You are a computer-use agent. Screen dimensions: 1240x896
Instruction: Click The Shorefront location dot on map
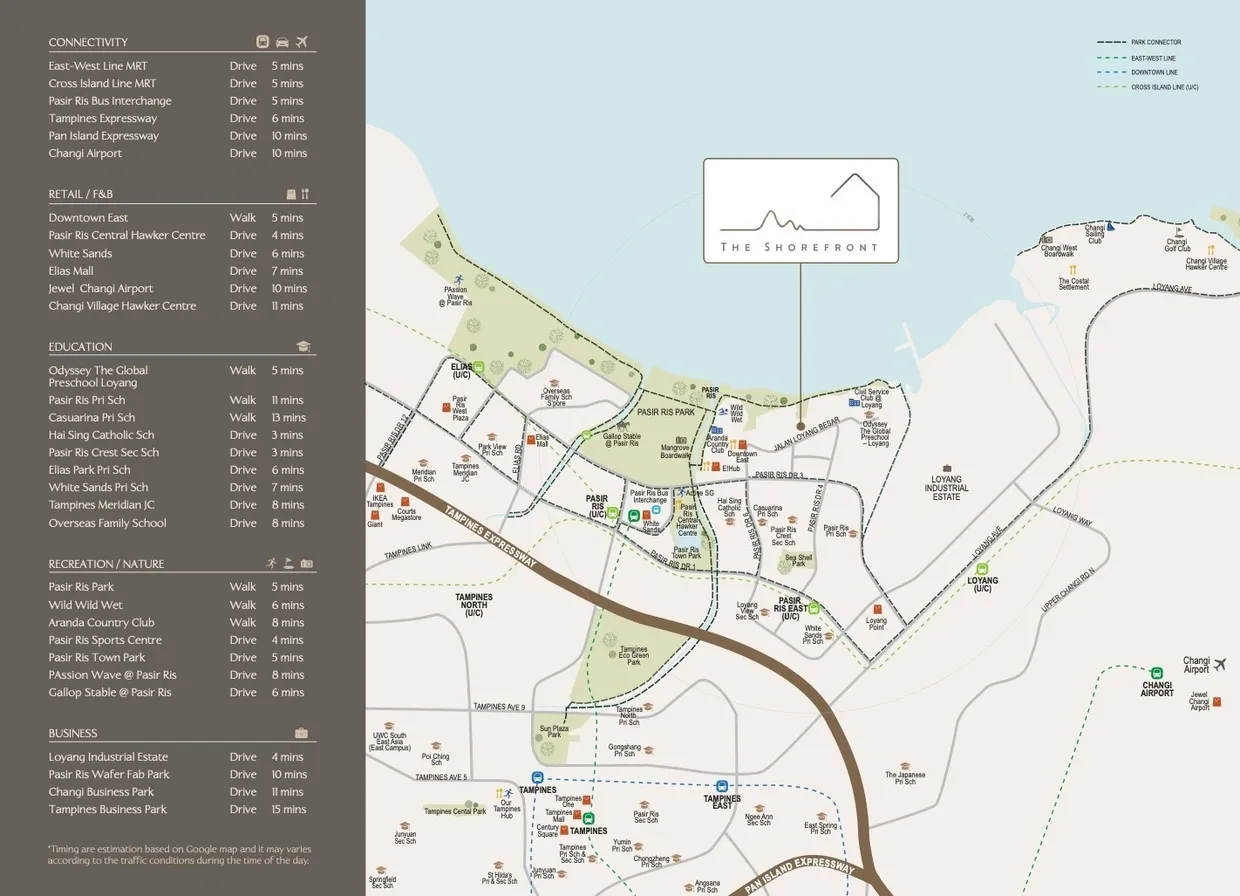tap(800, 426)
